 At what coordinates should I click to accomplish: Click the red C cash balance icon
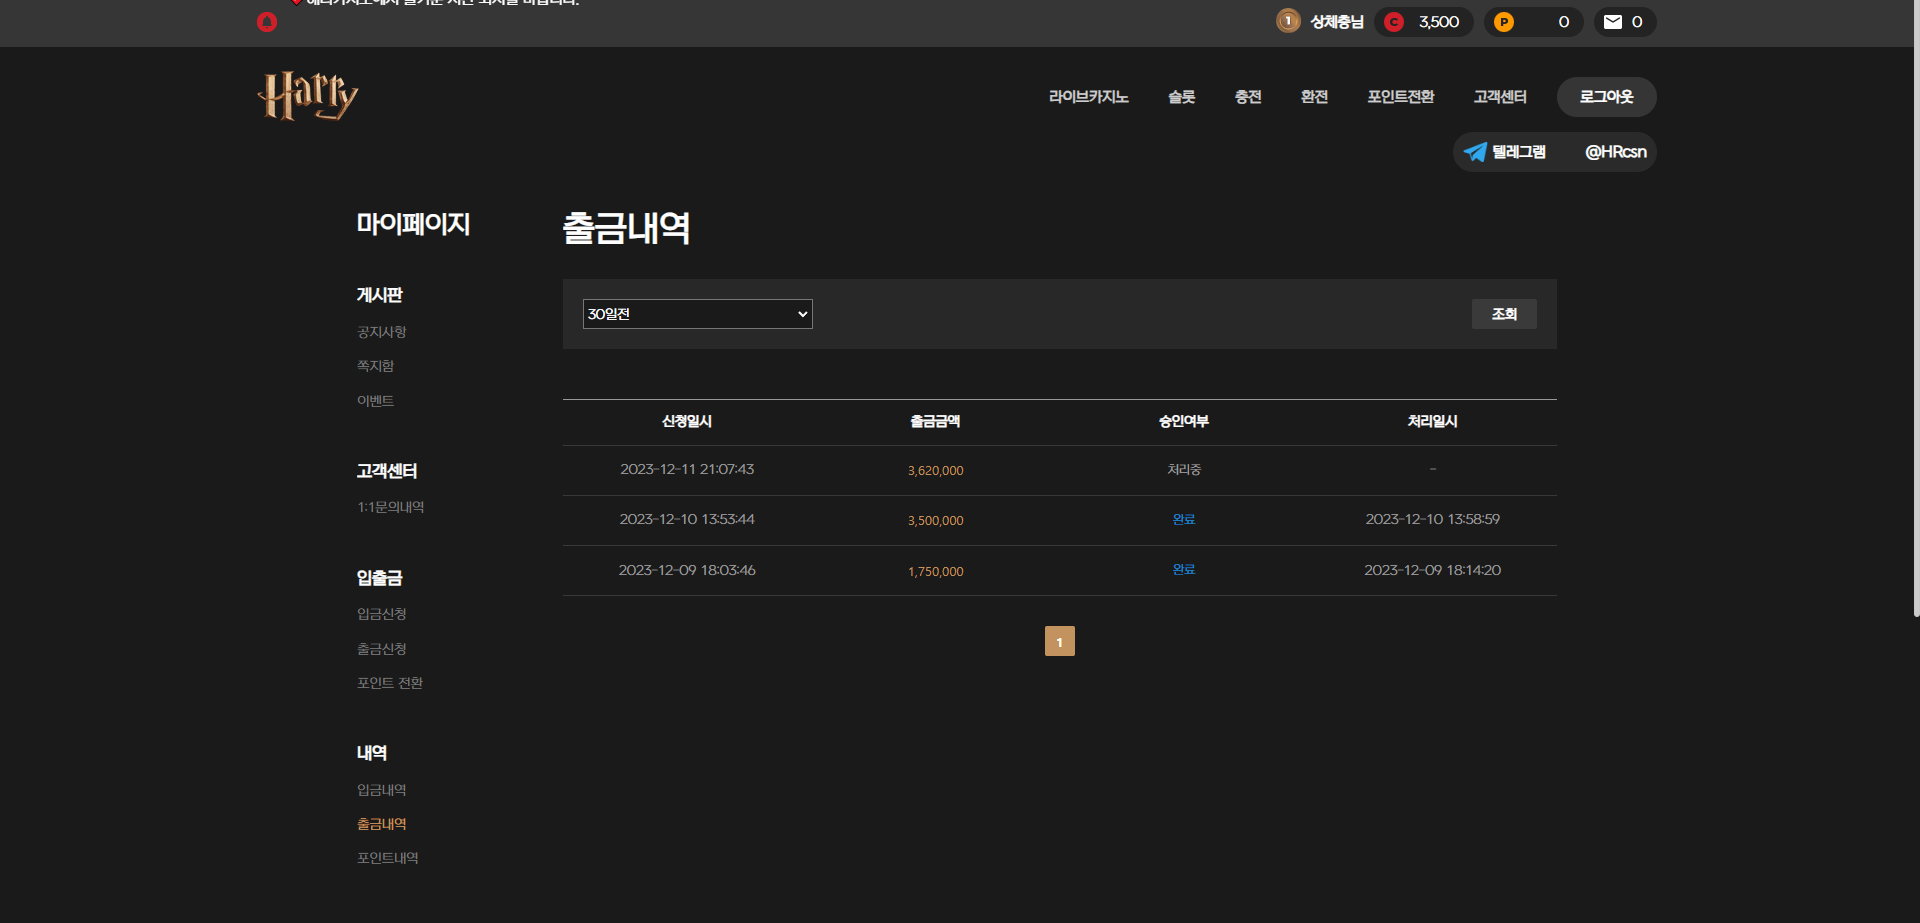(1394, 22)
